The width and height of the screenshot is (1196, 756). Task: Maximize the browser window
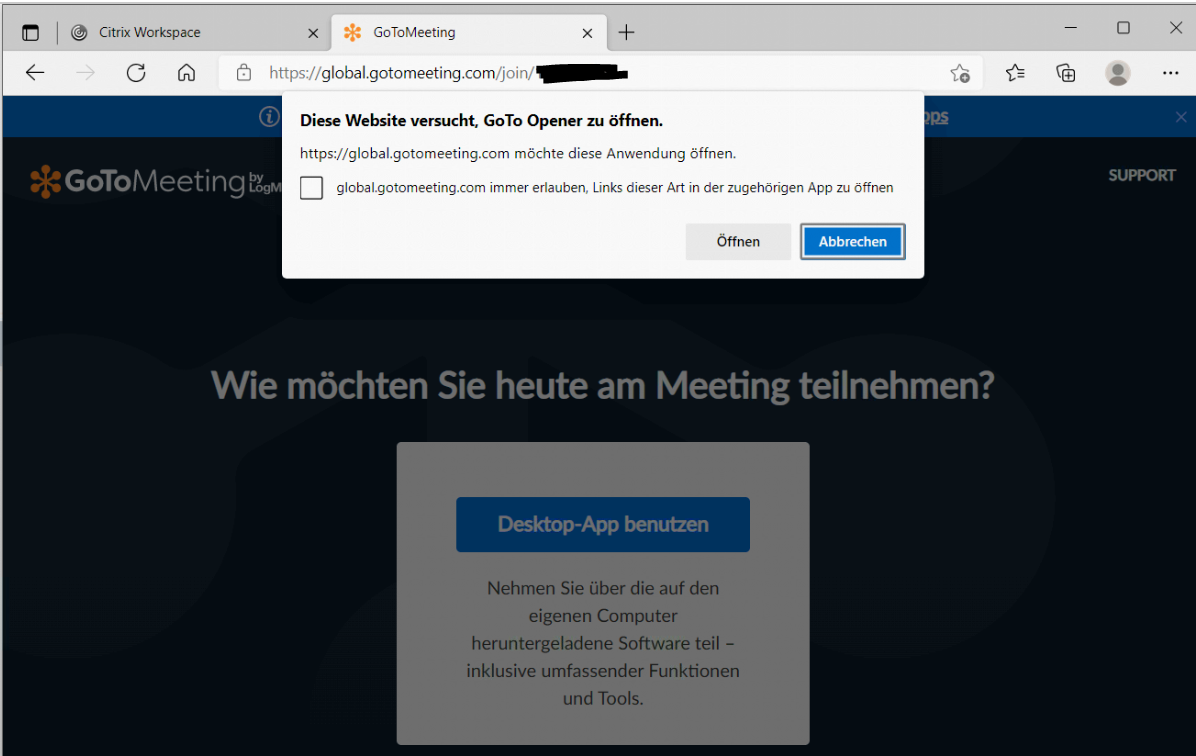[x=1123, y=28]
